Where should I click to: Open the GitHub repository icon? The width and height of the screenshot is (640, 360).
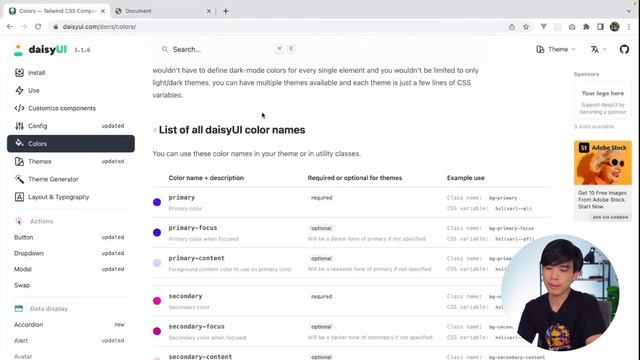click(x=624, y=49)
